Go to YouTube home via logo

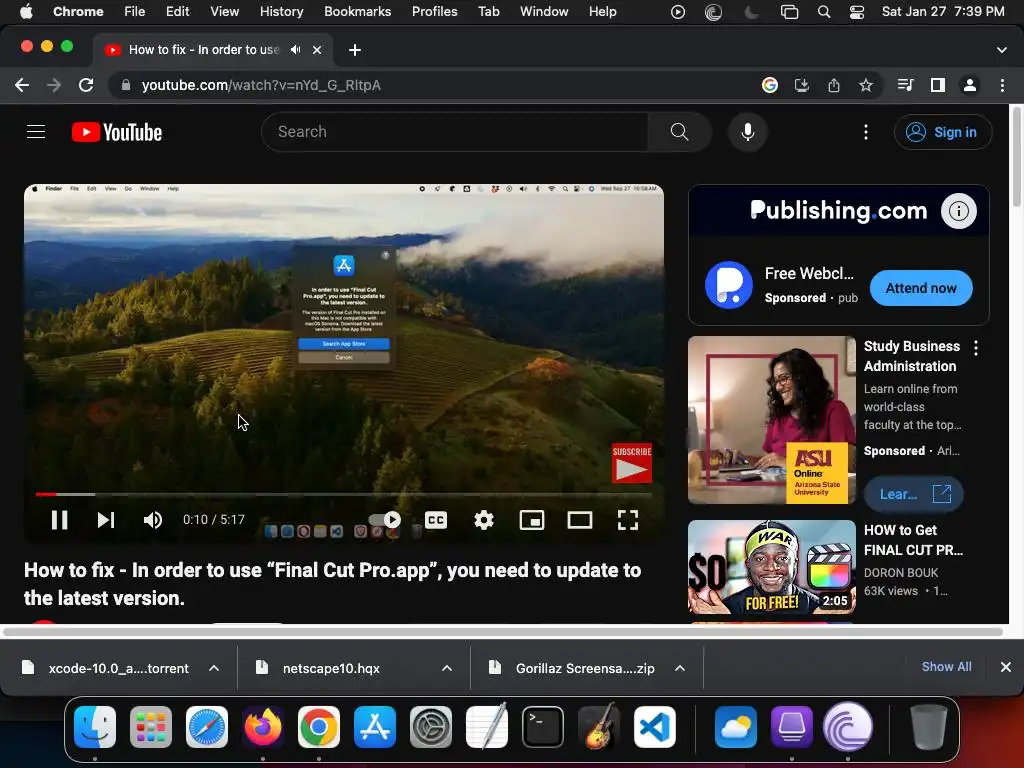(117, 132)
